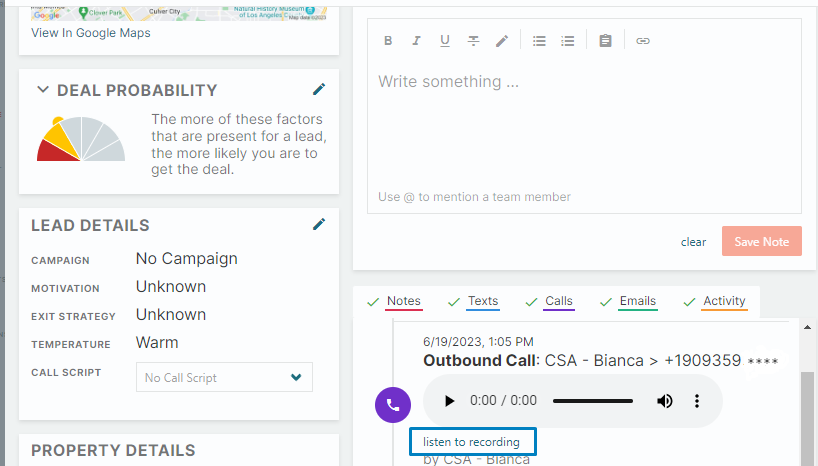Toggle the Texts filter checkmark
Viewport: 818px width, 466px height.
pos(454,301)
